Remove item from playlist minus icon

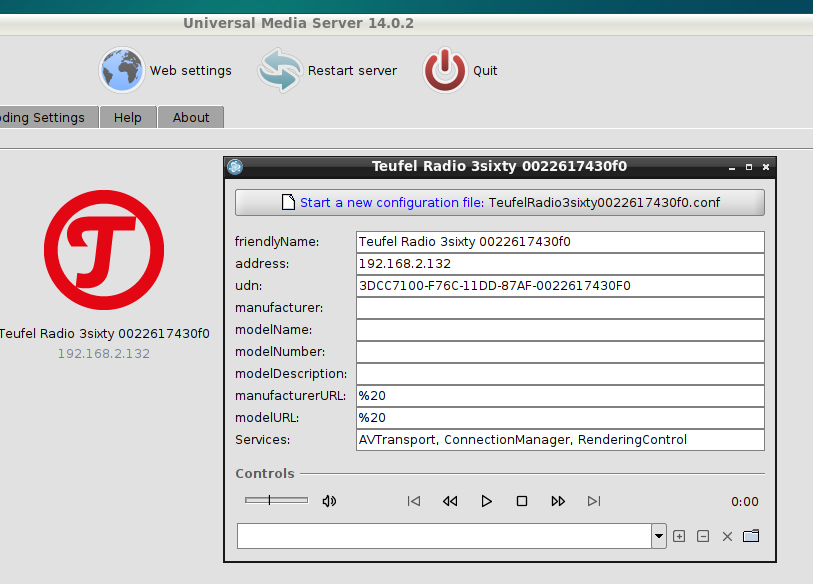703,536
